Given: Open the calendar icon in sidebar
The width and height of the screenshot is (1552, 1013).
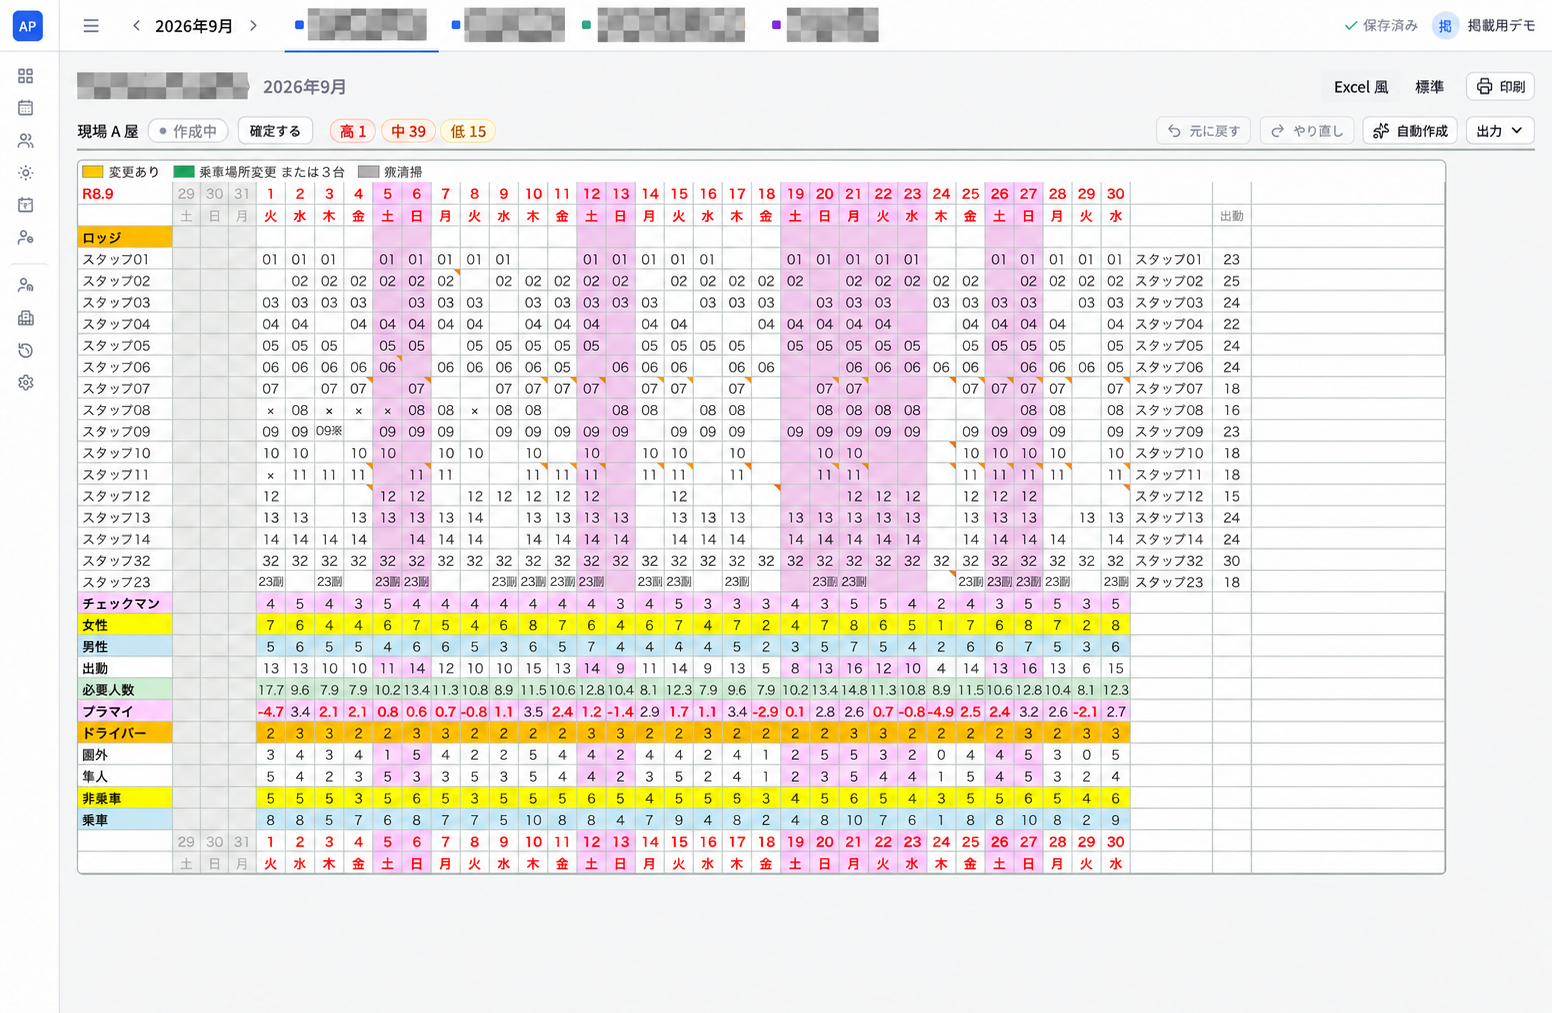Looking at the screenshot, I should (26, 108).
